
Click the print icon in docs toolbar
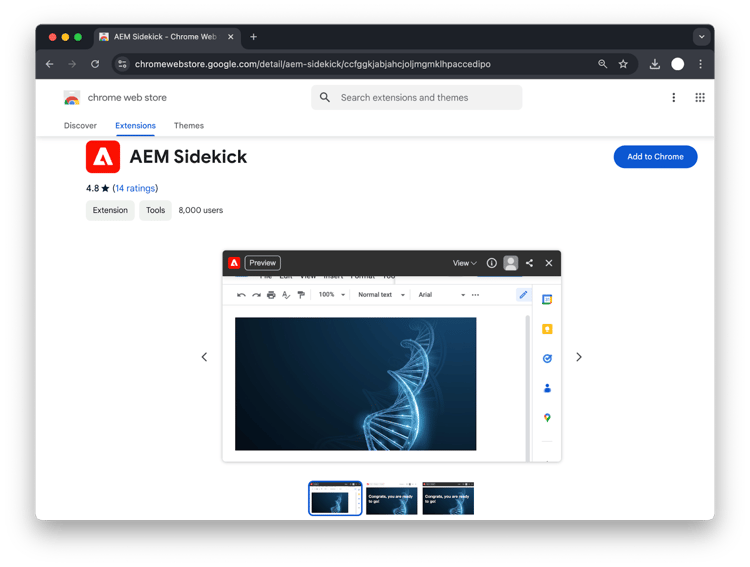tap(271, 295)
